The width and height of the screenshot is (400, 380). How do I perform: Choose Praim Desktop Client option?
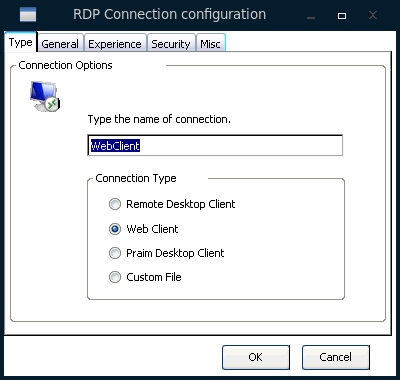pos(115,253)
